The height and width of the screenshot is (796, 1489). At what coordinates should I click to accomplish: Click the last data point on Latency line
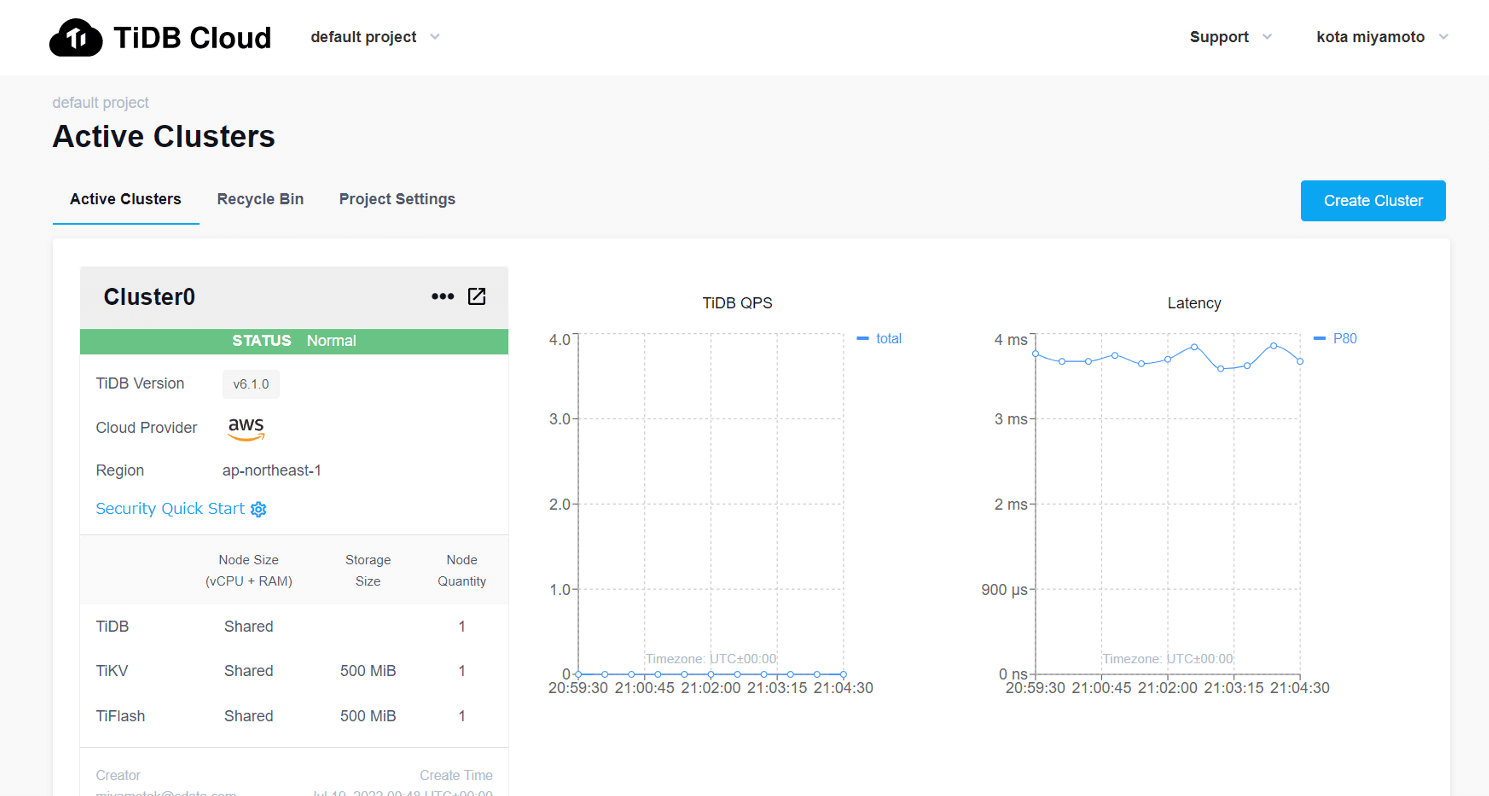click(1300, 361)
